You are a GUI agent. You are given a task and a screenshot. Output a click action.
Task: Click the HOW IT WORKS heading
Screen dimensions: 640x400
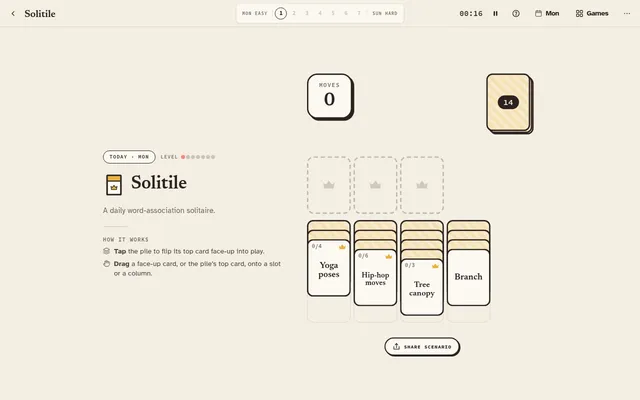coord(126,240)
